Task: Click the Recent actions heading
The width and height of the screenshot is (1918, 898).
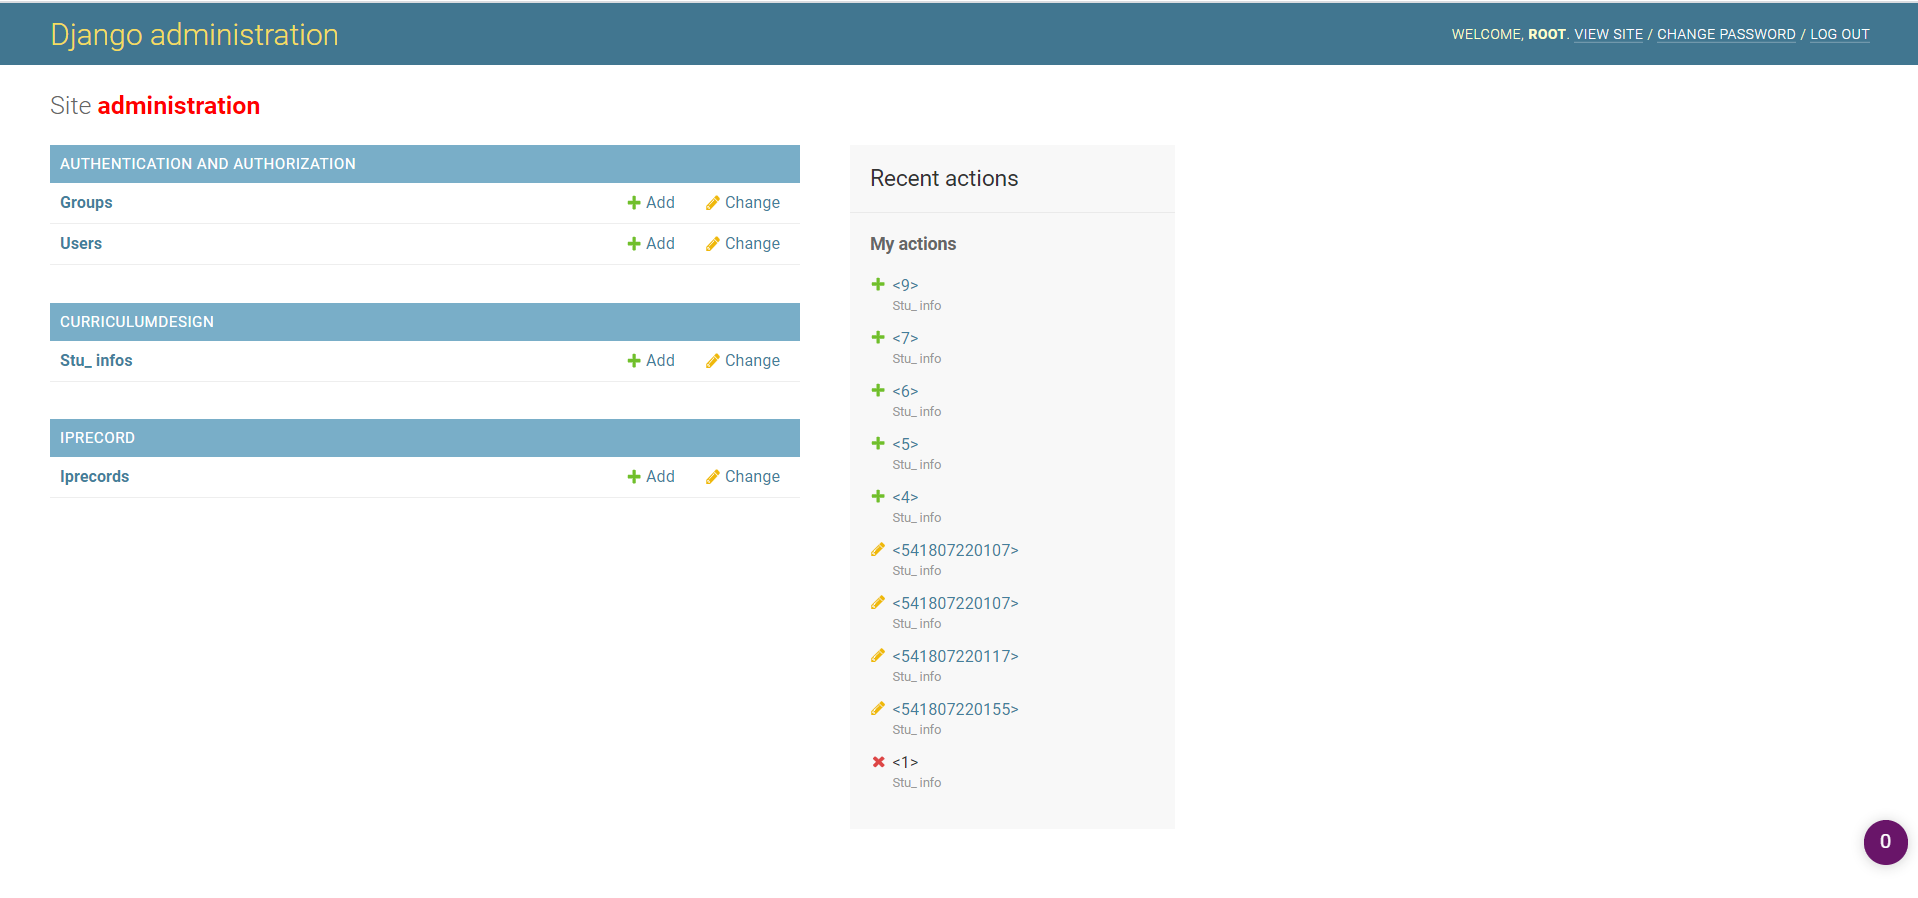Action: (x=944, y=178)
